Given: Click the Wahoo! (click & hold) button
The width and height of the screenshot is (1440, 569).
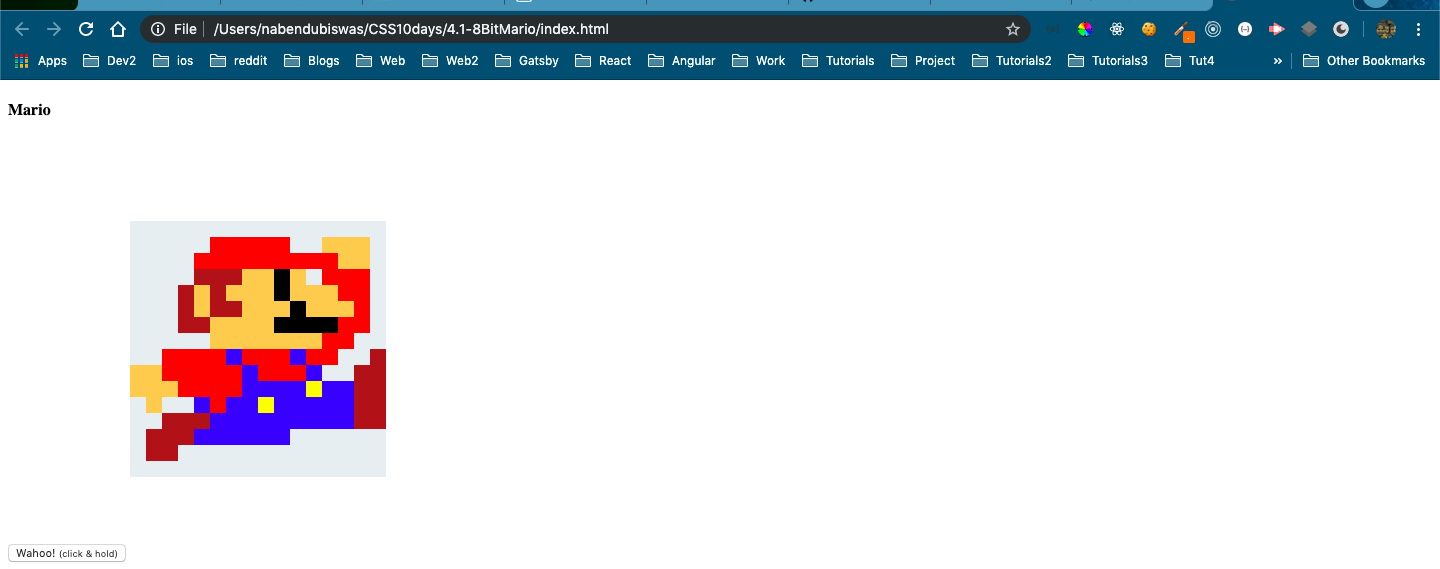Looking at the screenshot, I should 67,553.
